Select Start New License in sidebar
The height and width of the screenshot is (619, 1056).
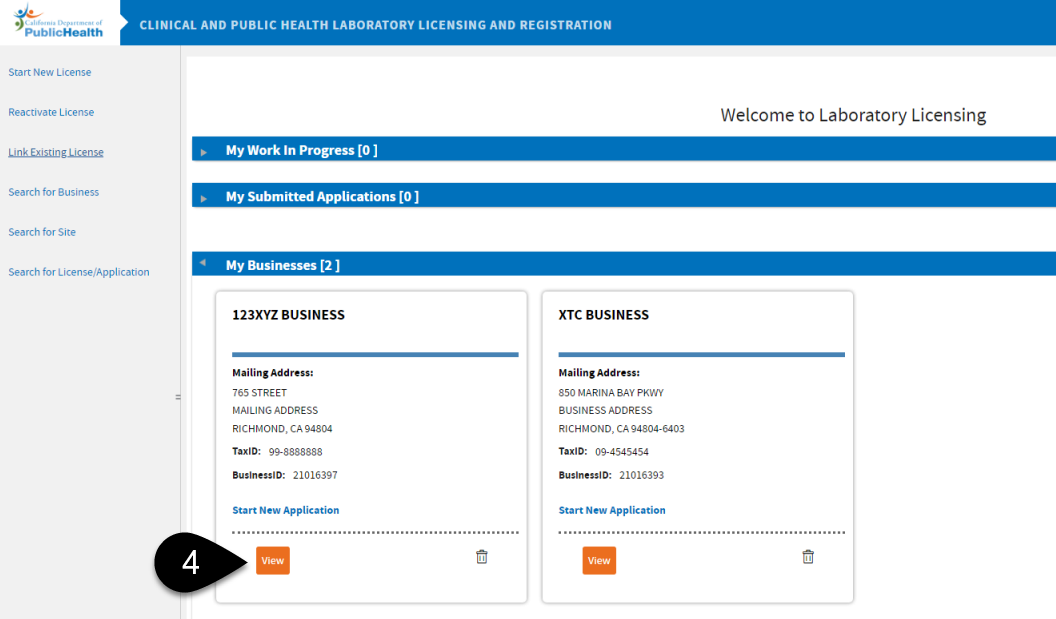point(49,71)
